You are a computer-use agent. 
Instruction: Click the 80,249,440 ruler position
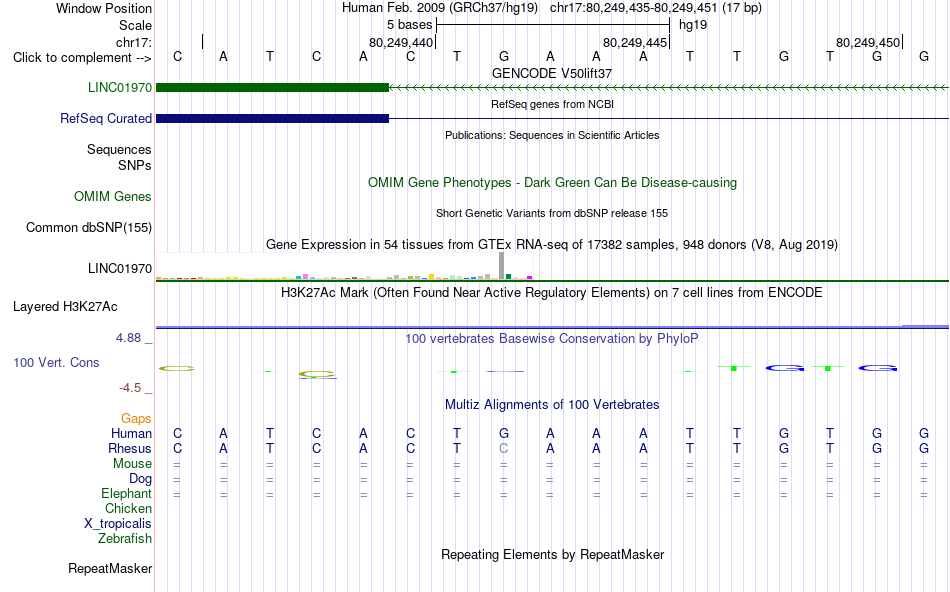401,43
